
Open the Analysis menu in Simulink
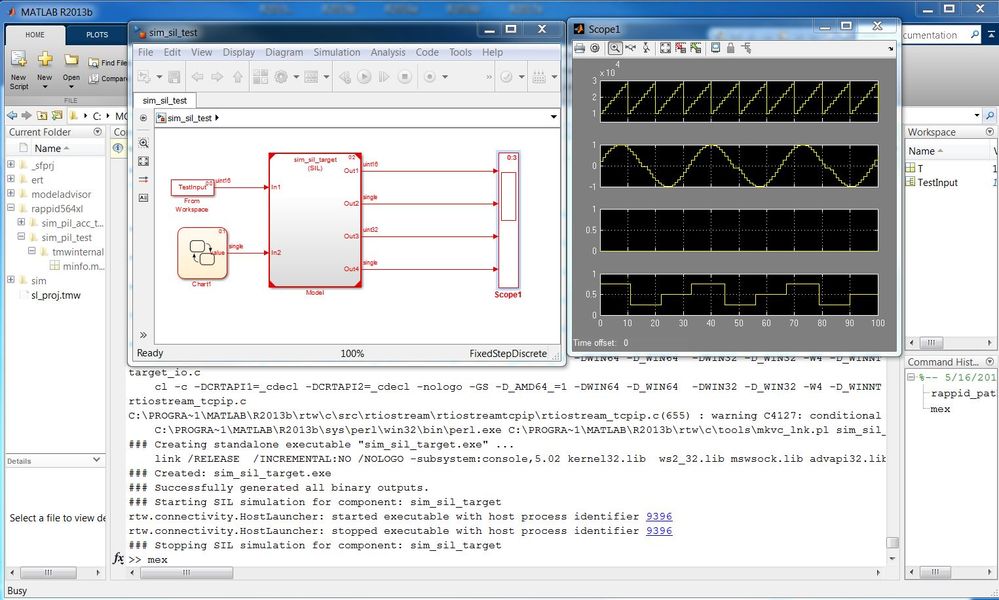[387, 52]
